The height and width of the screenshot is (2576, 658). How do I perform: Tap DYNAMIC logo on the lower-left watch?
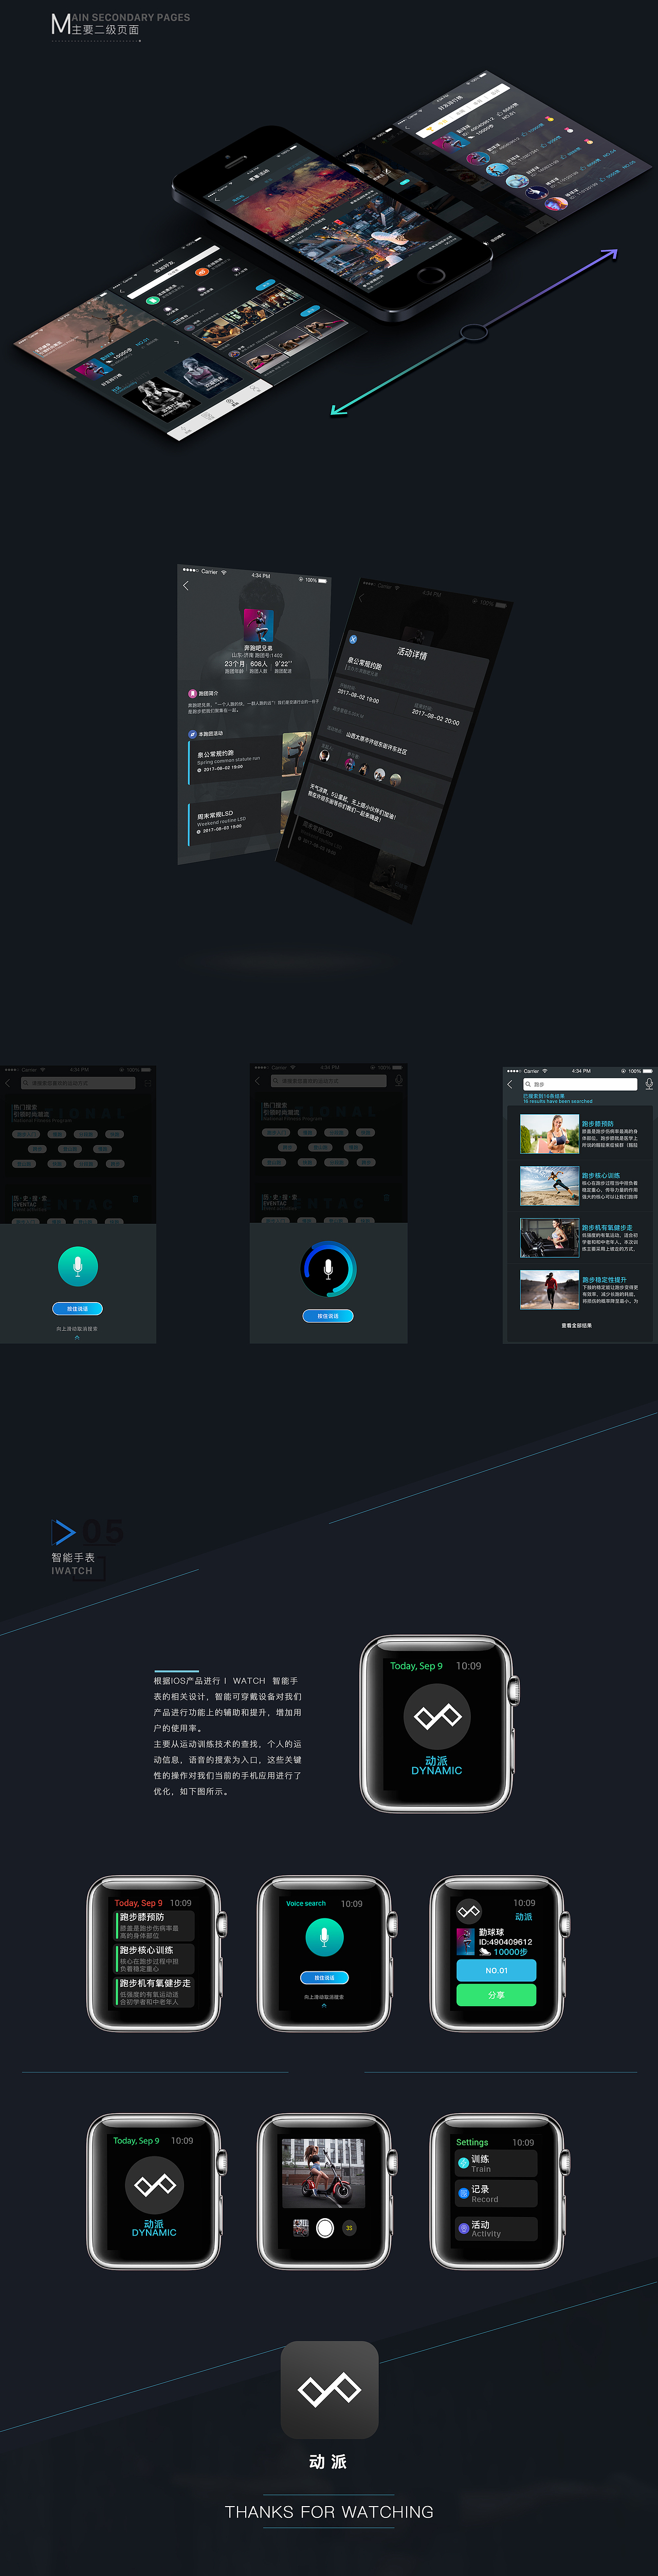point(155,2185)
